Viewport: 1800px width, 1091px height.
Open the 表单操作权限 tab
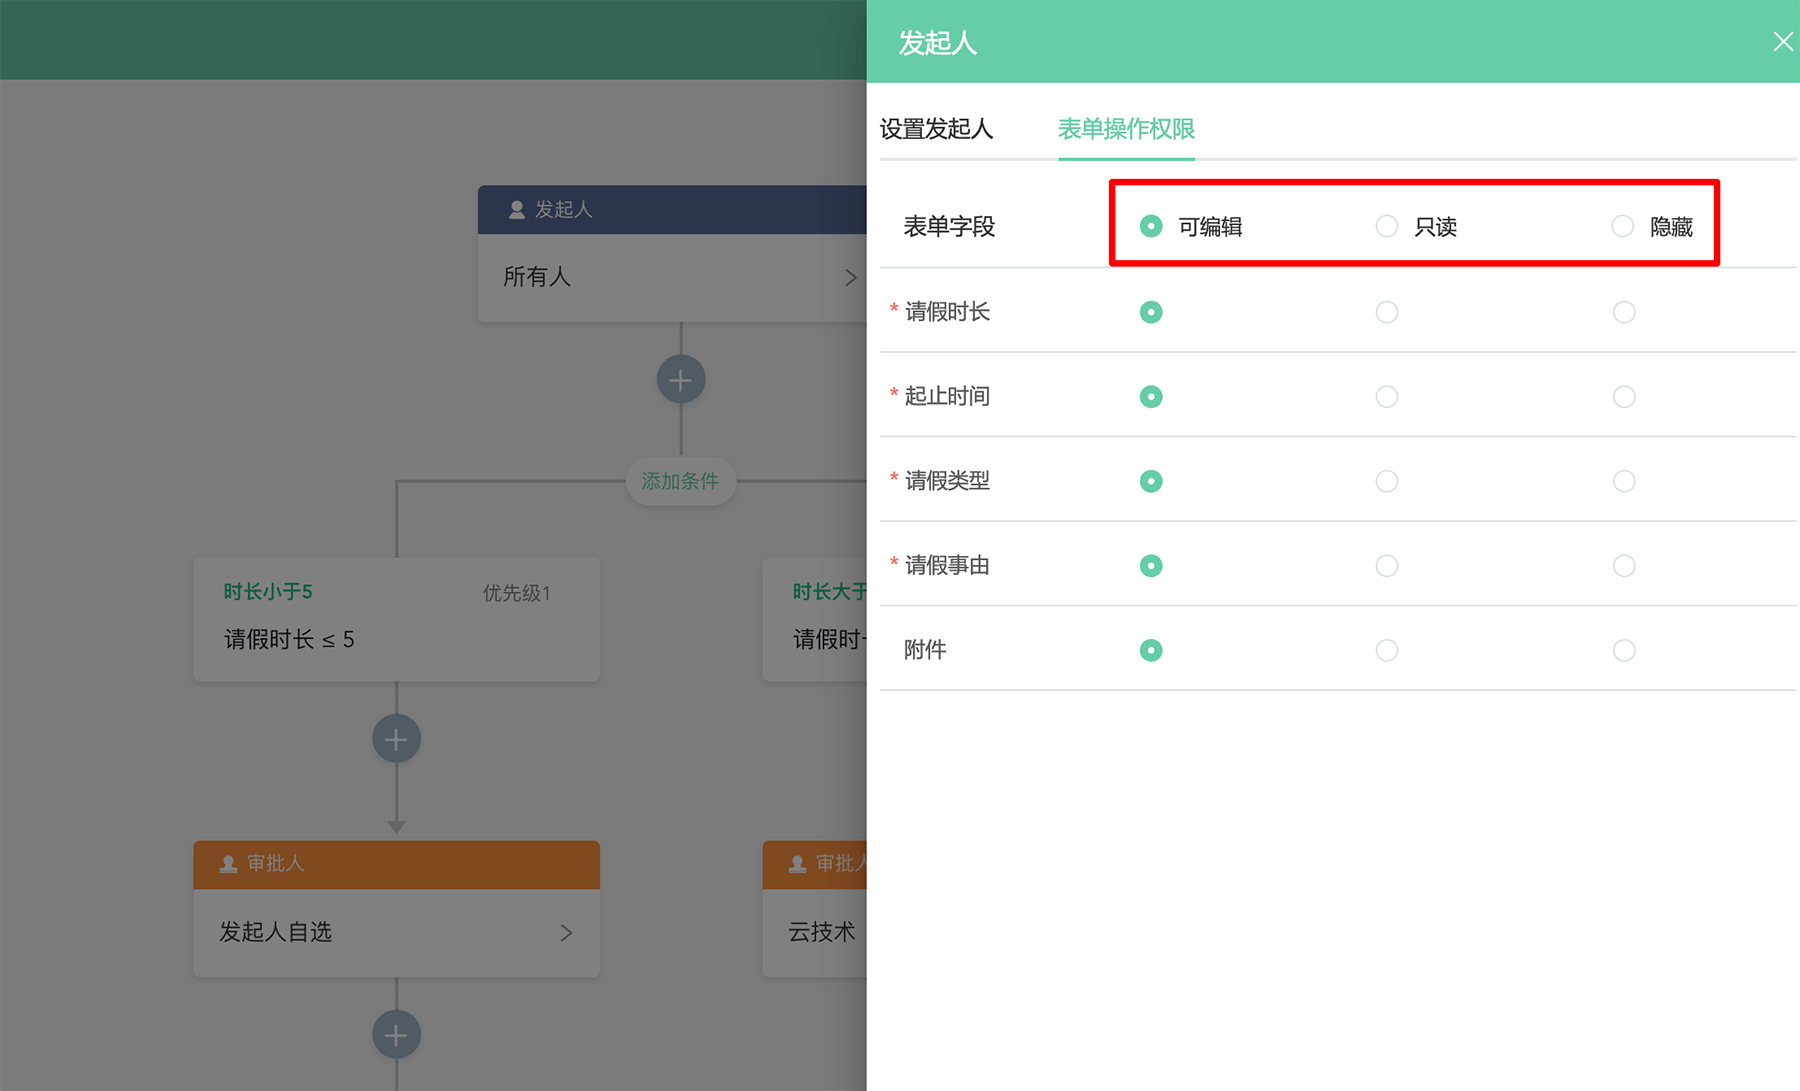pos(1126,129)
